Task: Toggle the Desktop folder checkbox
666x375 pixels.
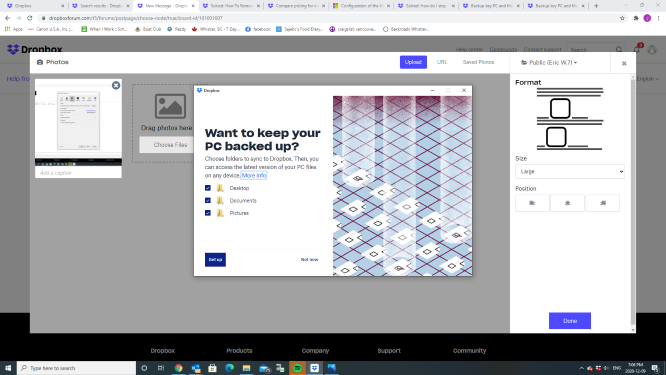Action: click(208, 188)
